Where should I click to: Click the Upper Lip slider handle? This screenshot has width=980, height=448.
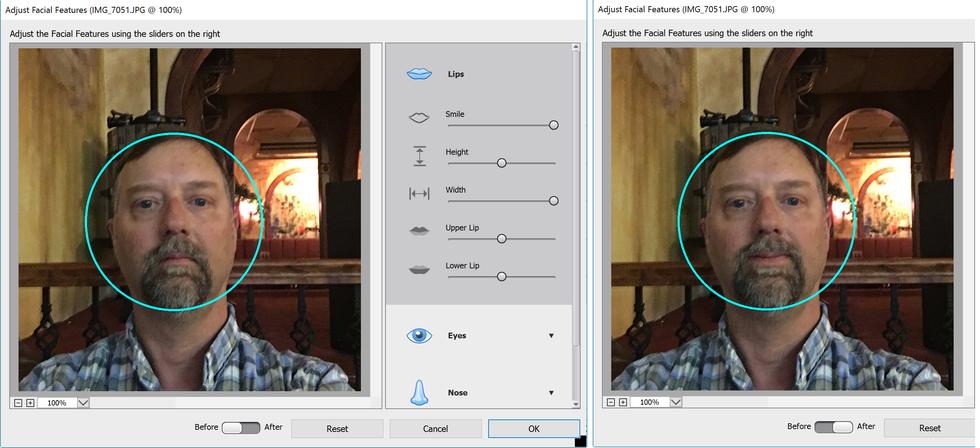tap(501, 239)
